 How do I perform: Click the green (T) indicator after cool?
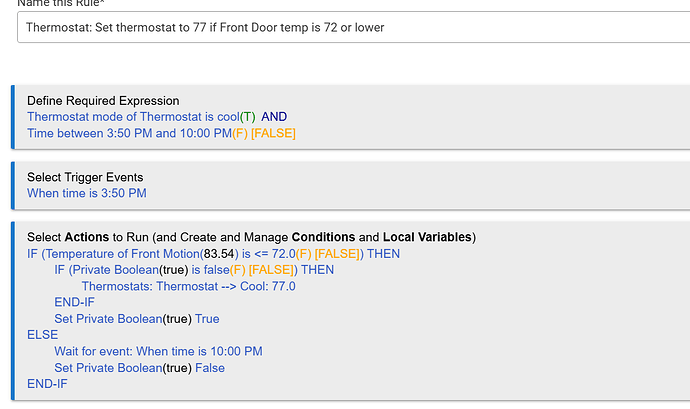(x=248, y=117)
